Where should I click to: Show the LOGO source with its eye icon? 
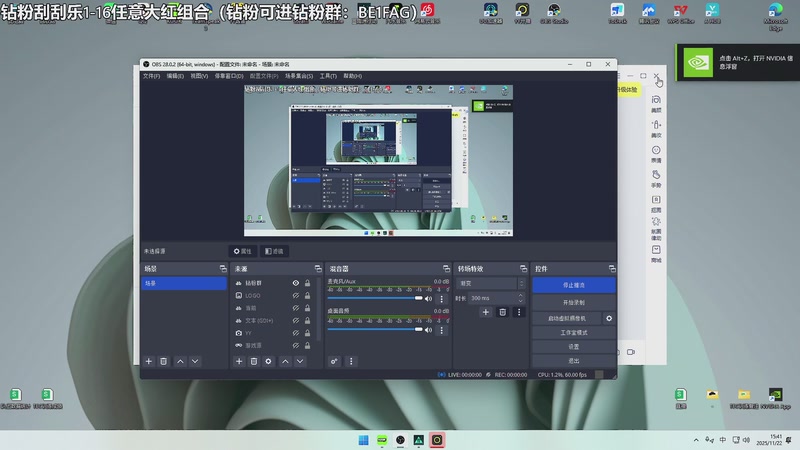click(295, 295)
